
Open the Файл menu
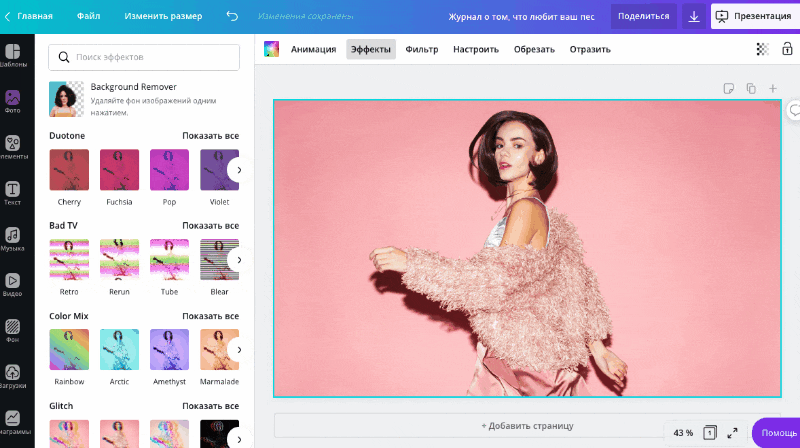89,16
